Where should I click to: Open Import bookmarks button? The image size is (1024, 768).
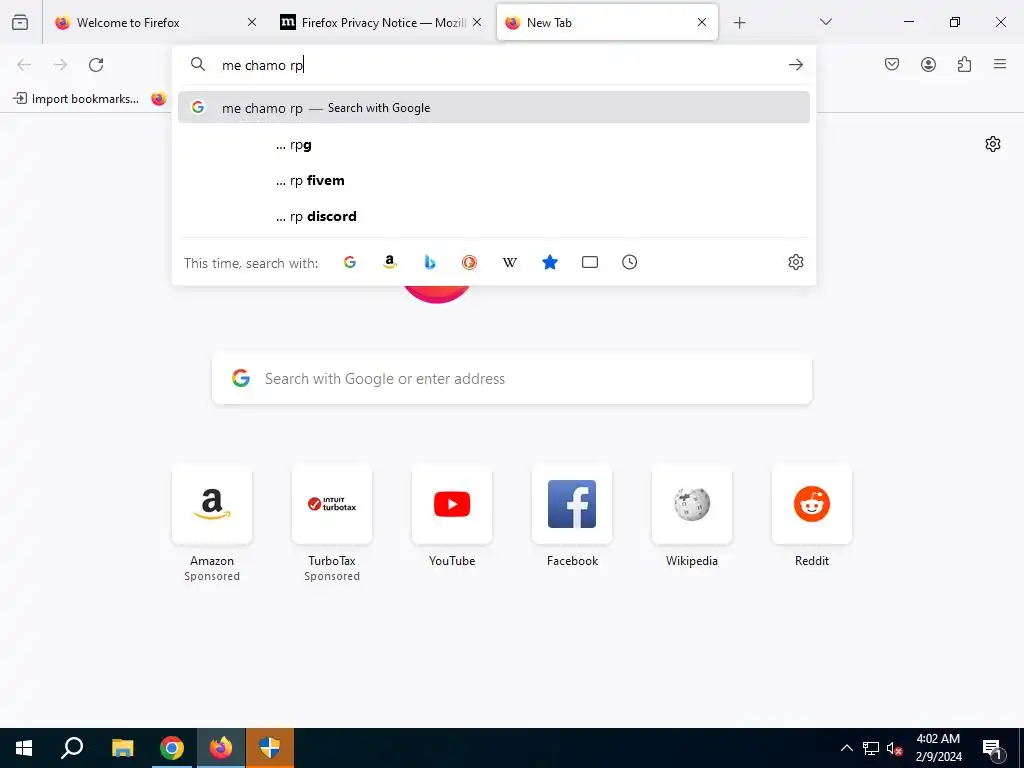[x=76, y=99]
